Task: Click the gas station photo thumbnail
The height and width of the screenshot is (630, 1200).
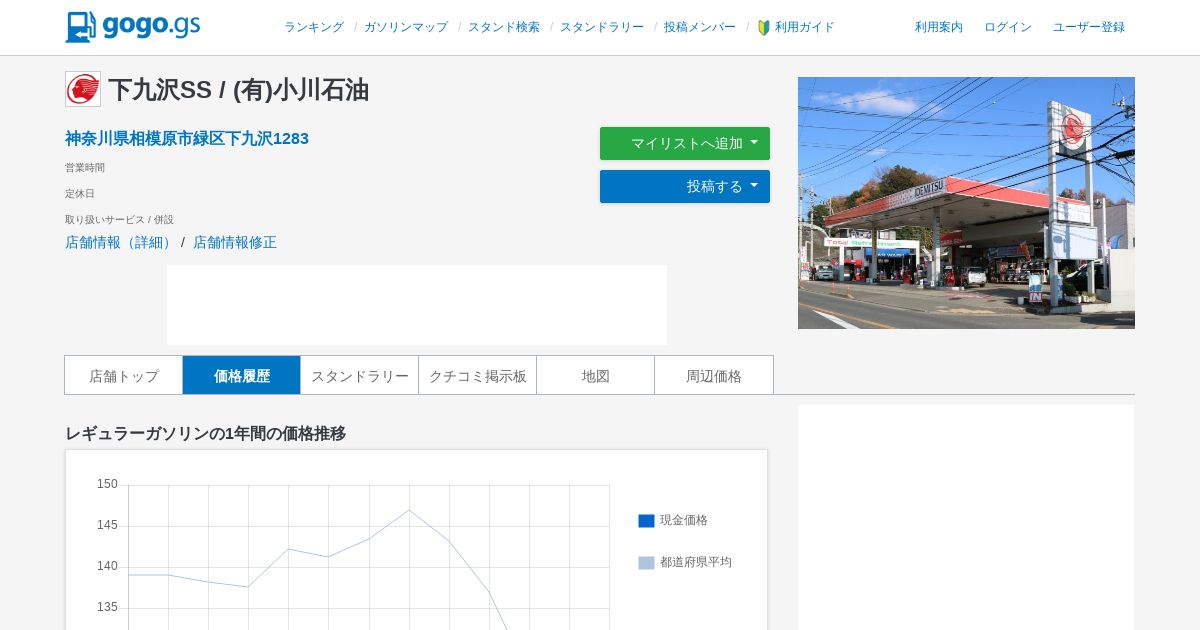Action: click(x=966, y=203)
